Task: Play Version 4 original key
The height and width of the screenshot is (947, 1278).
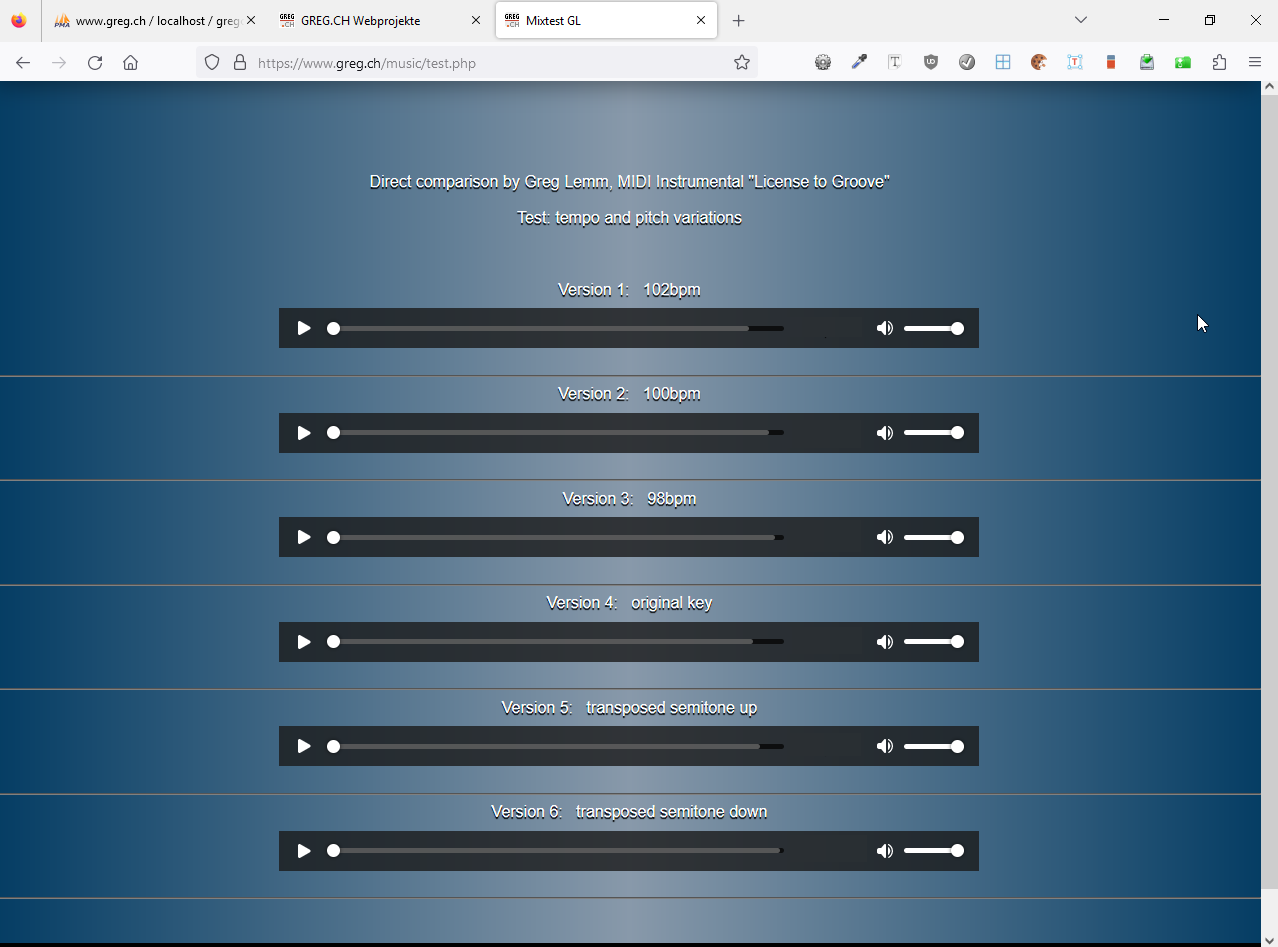Action: coord(304,642)
